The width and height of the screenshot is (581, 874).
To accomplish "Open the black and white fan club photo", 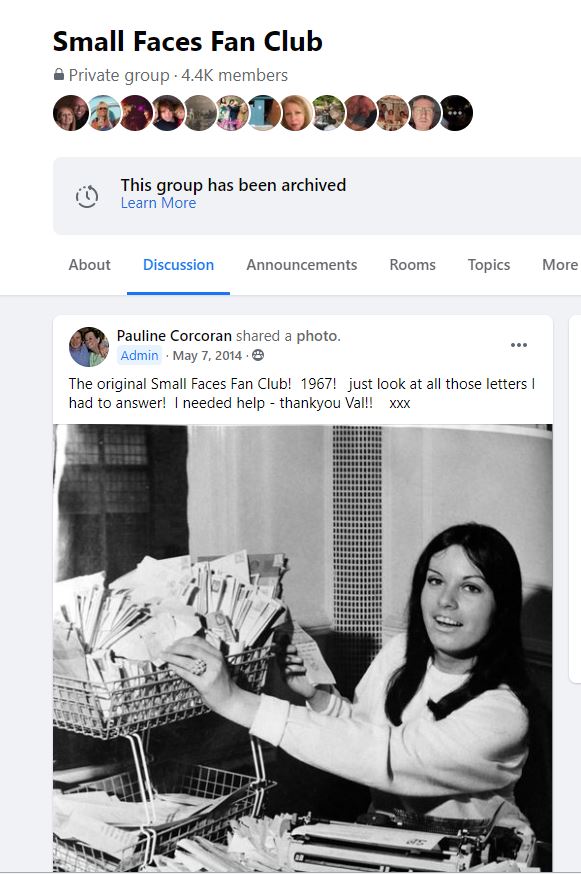I will tap(303, 648).
